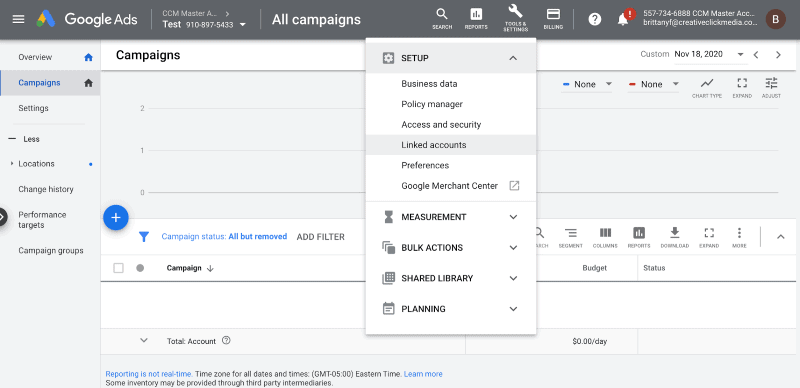The width and height of the screenshot is (800, 388).
Task: Select Linked accounts menu item
Action: tap(451, 145)
